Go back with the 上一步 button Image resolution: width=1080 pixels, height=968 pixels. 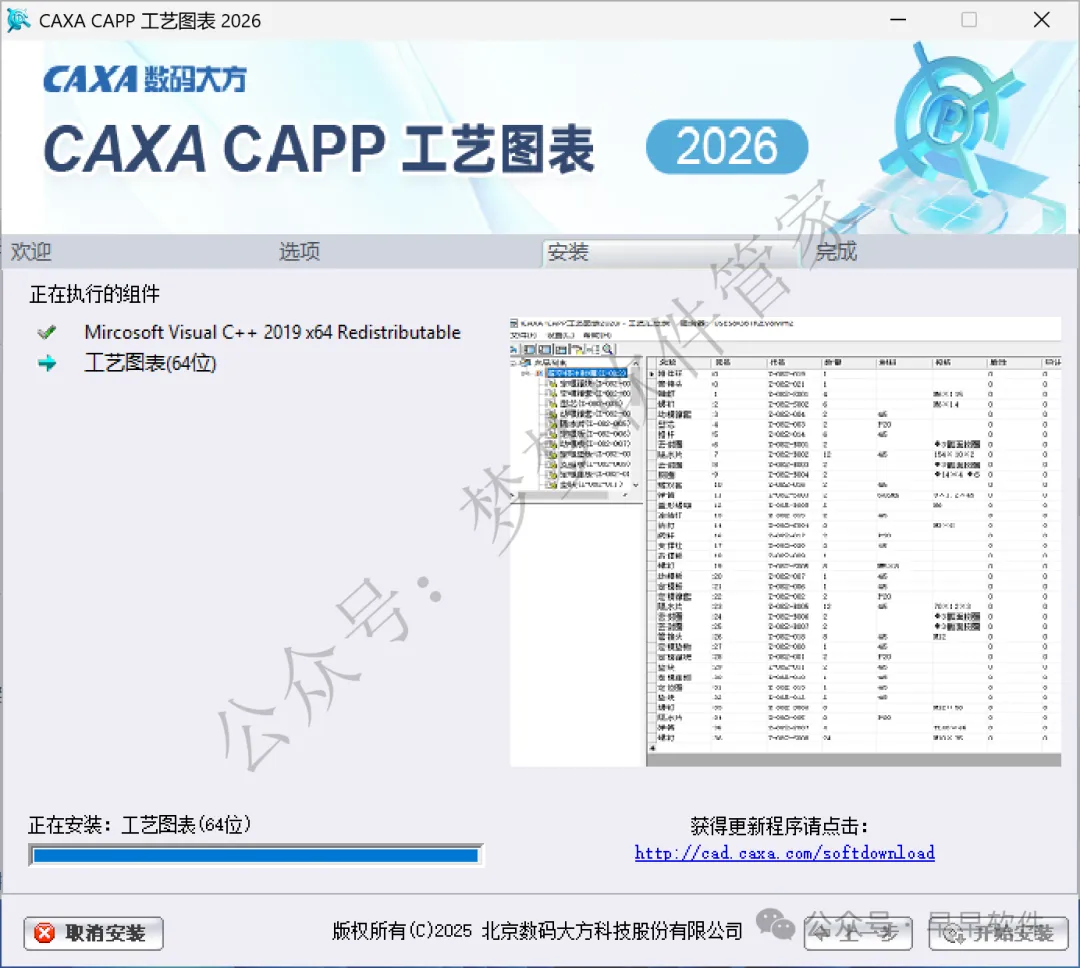coord(858,933)
